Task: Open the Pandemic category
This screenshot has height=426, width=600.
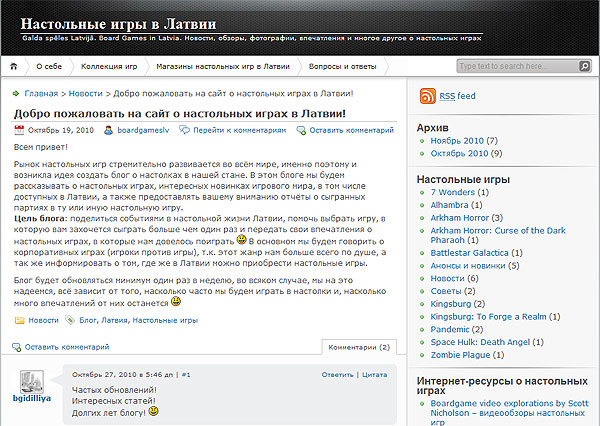Action: point(450,329)
